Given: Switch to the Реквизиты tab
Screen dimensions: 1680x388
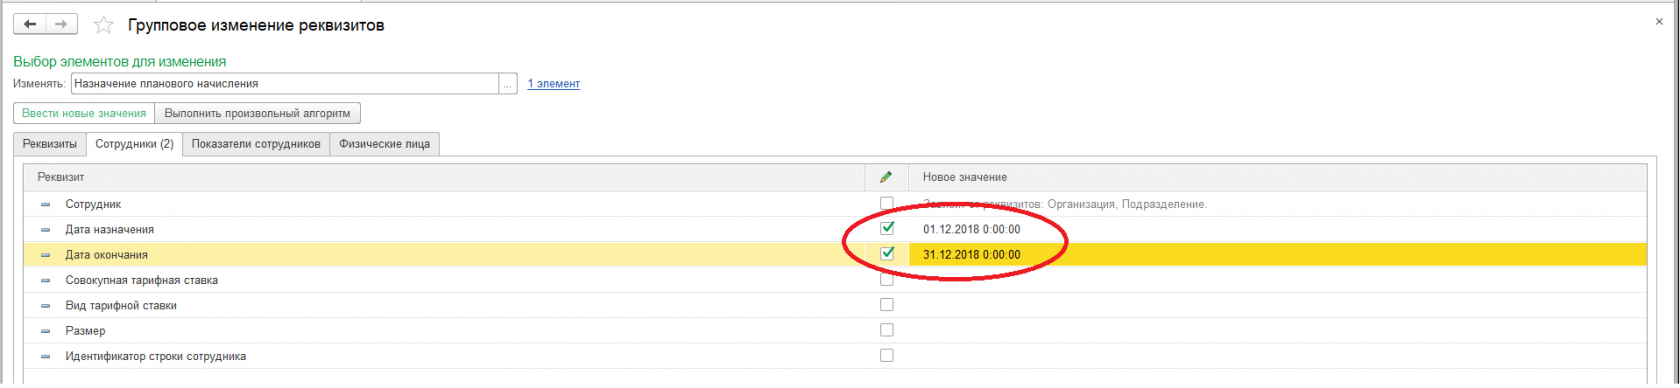Looking at the screenshot, I should click(50, 144).
